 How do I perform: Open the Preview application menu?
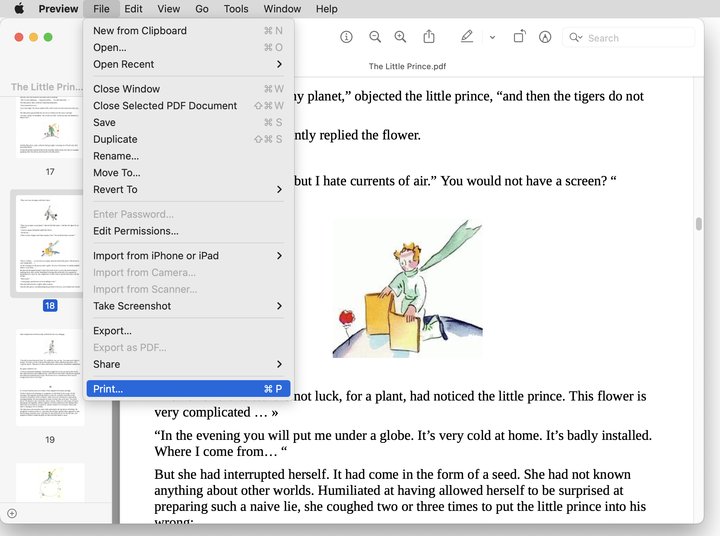point(58,9)
